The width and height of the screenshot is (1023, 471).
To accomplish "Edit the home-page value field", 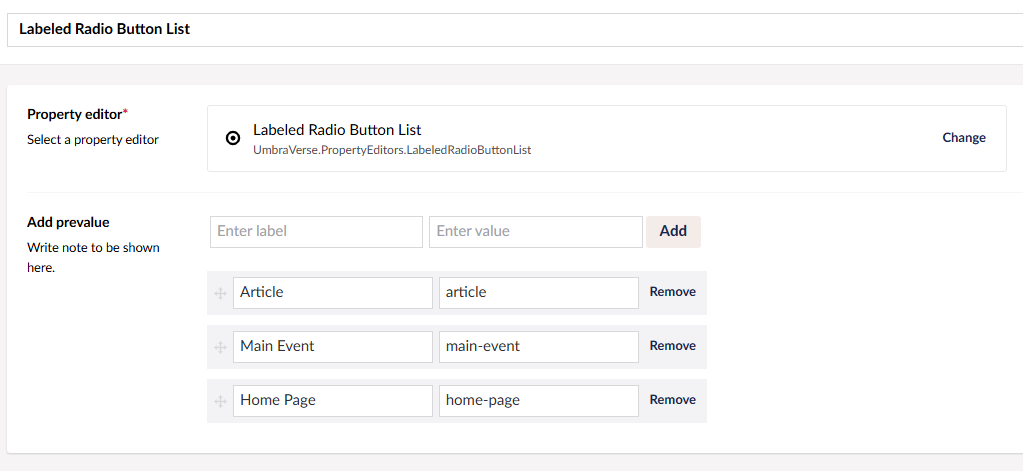I will pos(539,401).
